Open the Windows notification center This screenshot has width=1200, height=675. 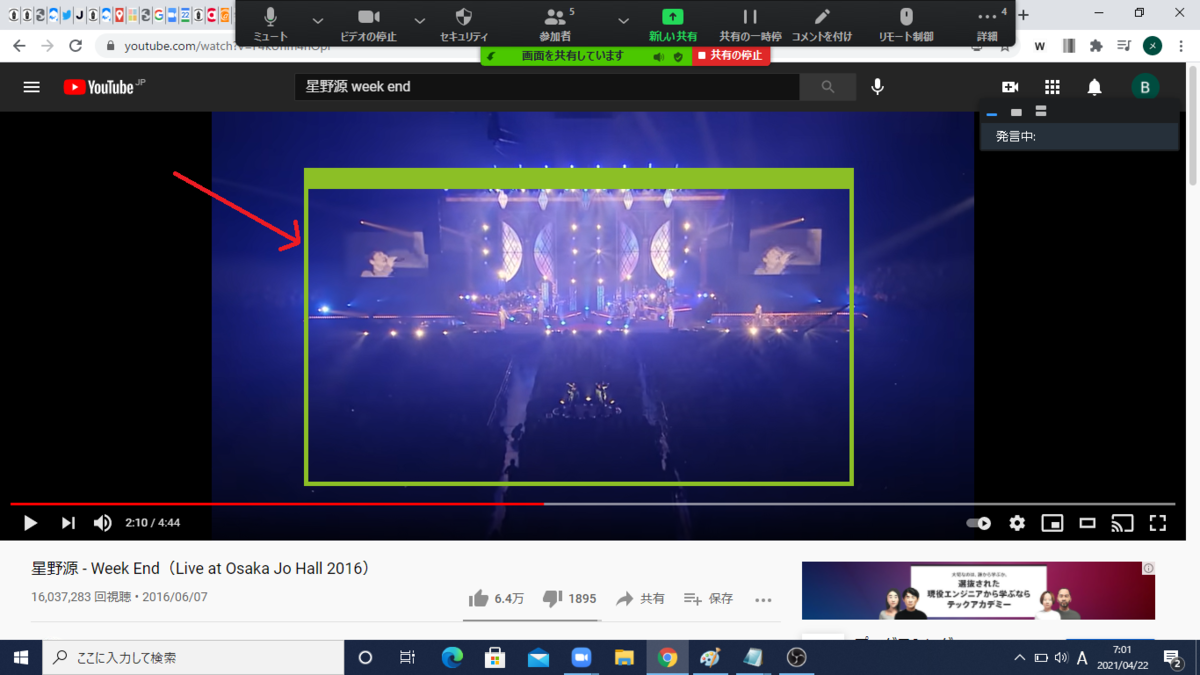pos(1173,657)
